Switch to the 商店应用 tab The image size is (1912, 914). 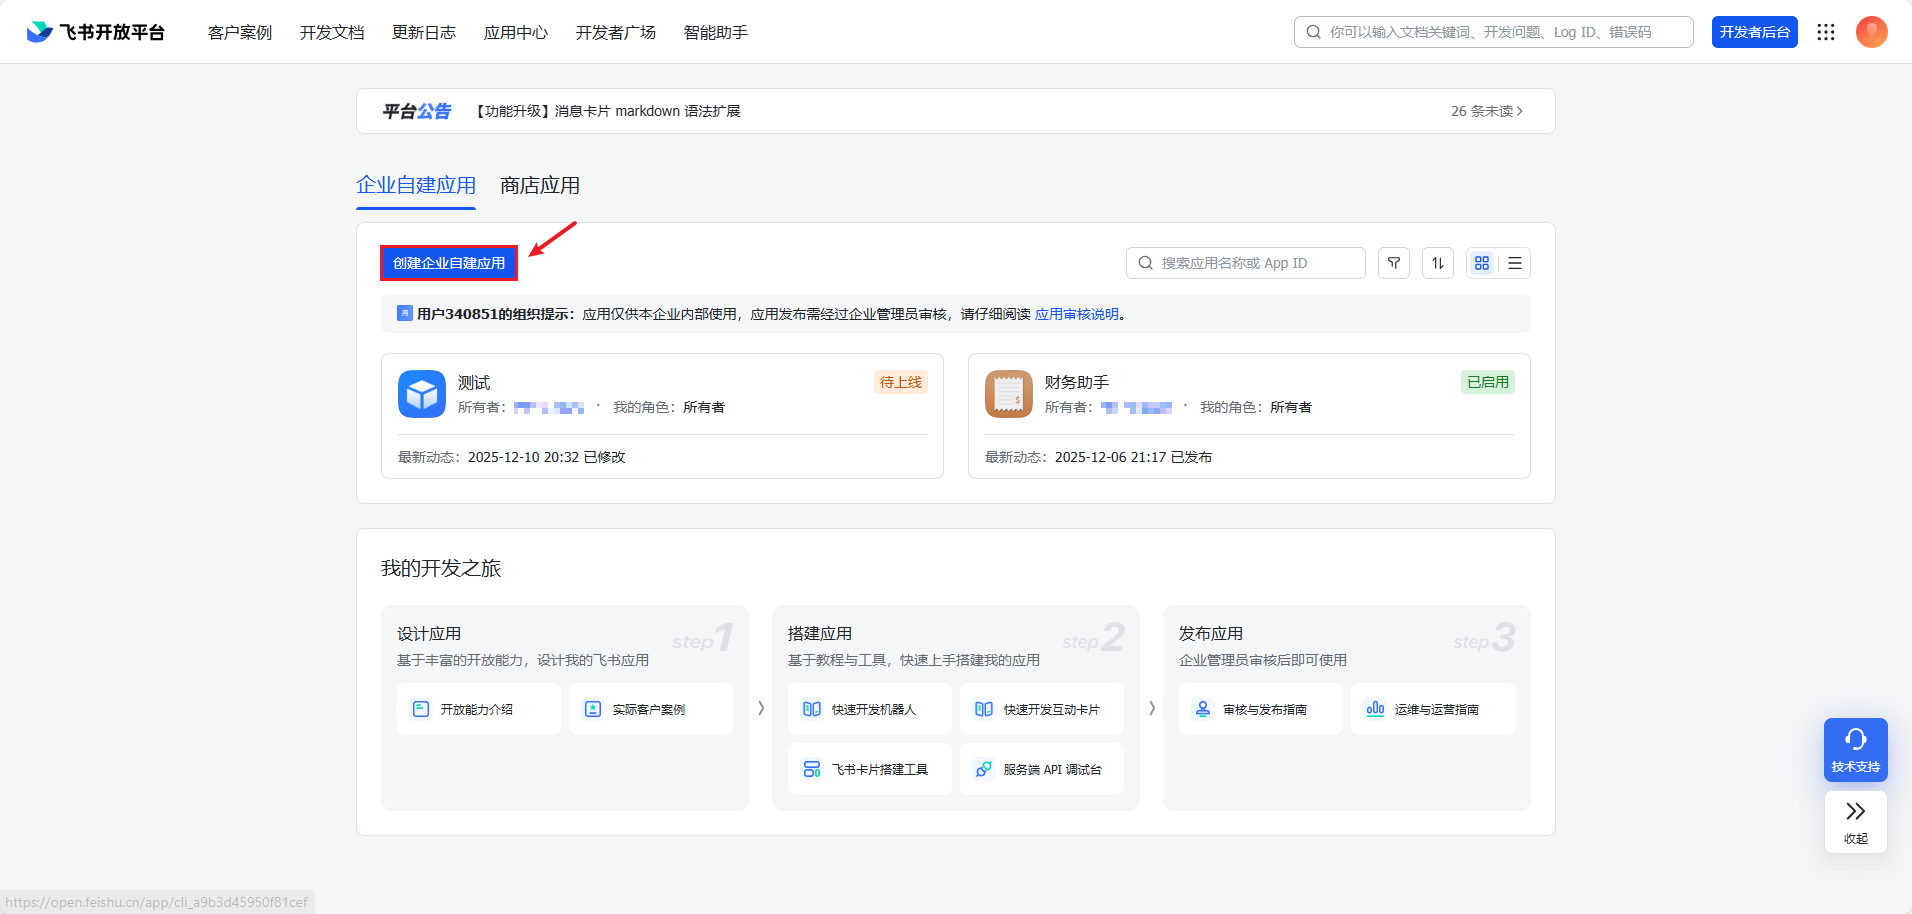539,185
